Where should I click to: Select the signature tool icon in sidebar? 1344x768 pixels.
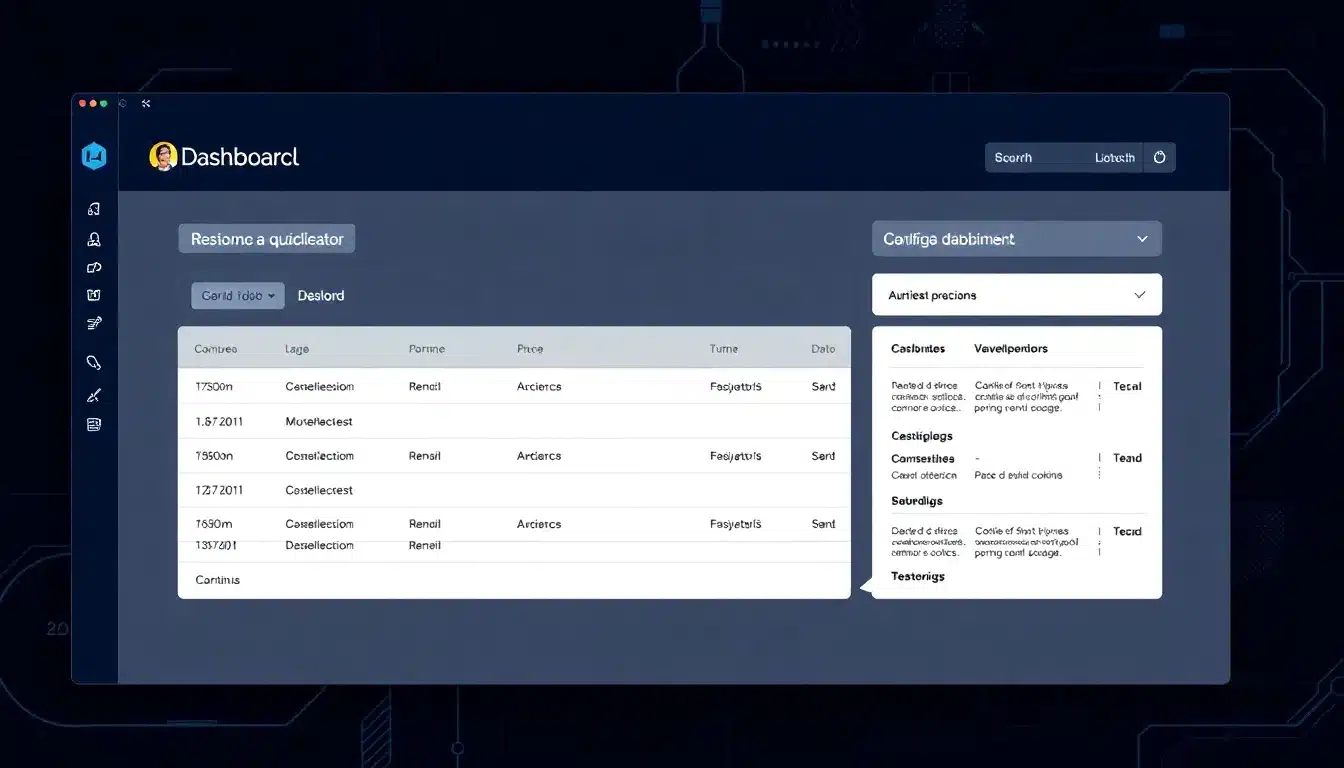coord(93,323)
